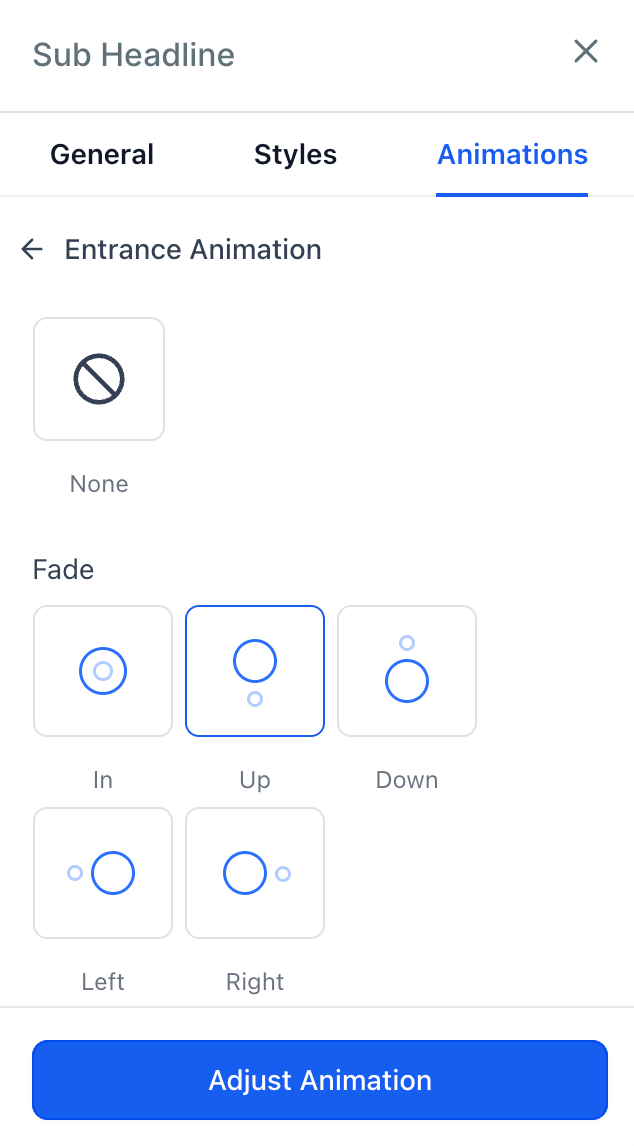Click the "Down" animation label
634x1146 pixels.
[x=407, y=780]
